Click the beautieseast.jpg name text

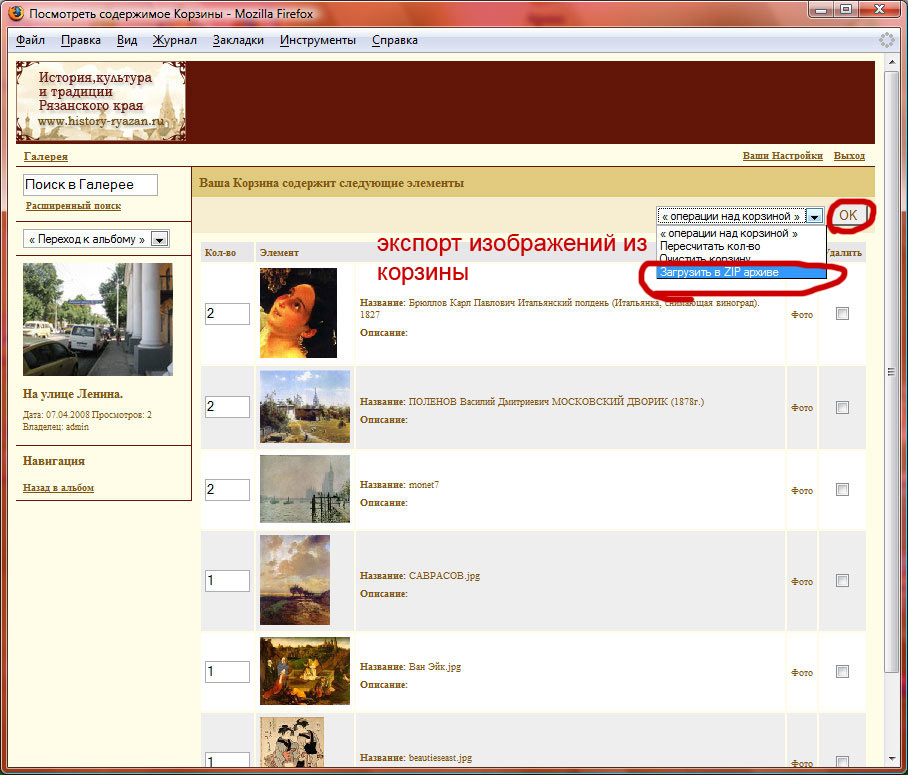440,758
